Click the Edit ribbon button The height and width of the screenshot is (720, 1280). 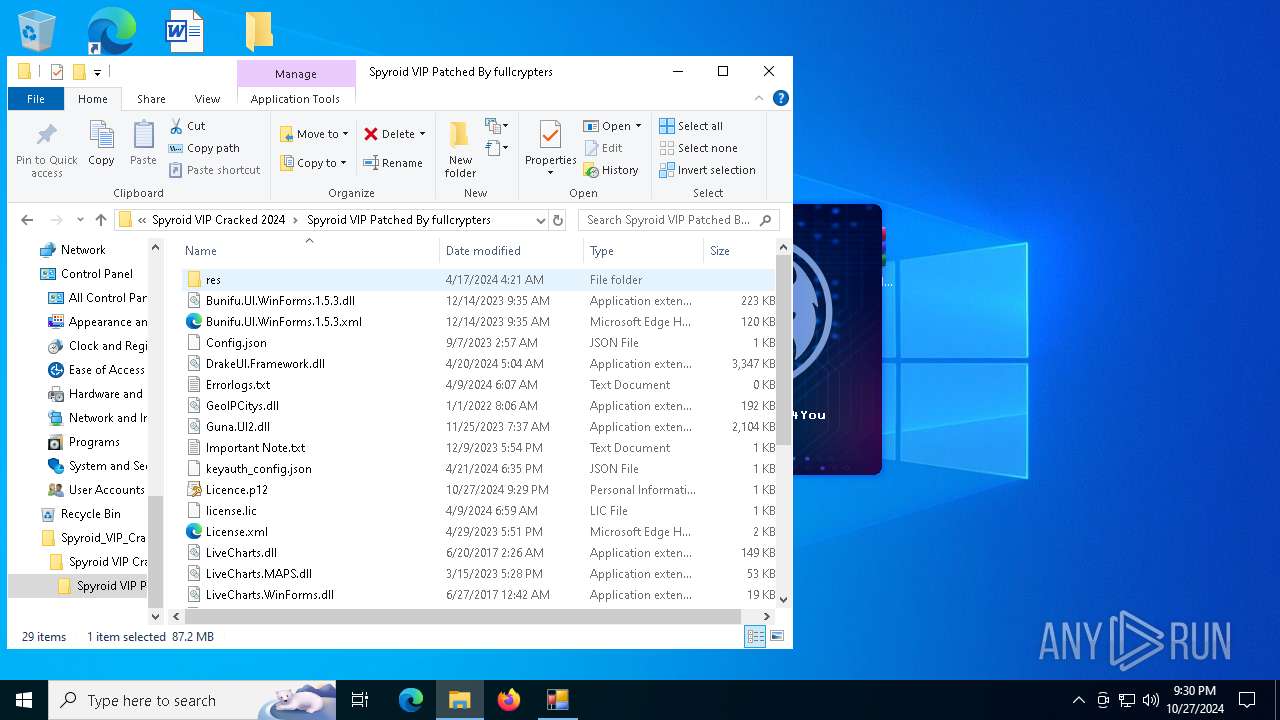point(604,148)
